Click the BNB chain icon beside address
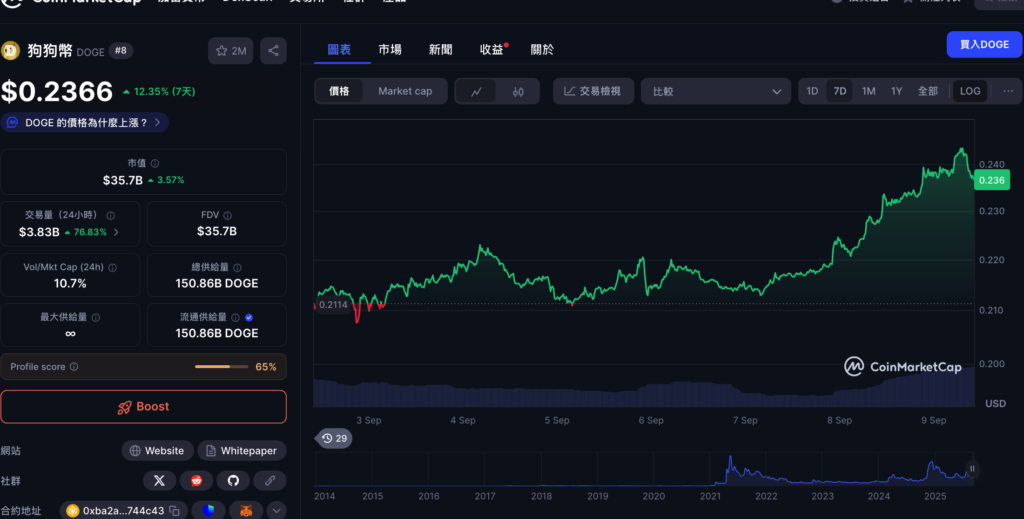The width and height of the screenshot is (1024, 519). (x=72, y=511)
